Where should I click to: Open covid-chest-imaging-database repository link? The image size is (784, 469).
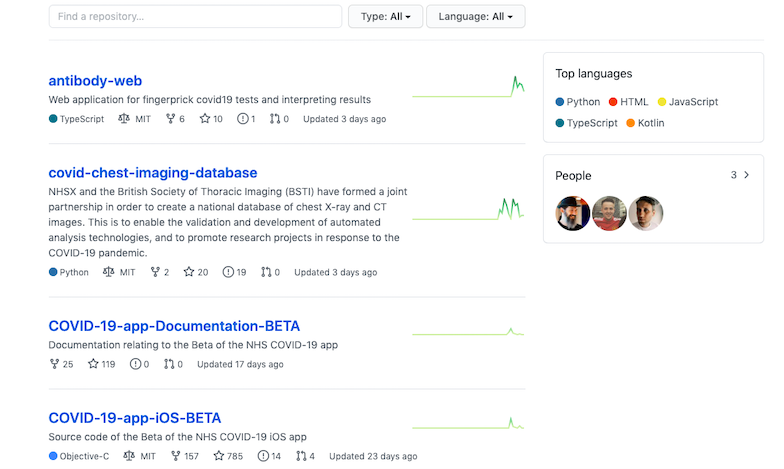(x=153, y=173)
